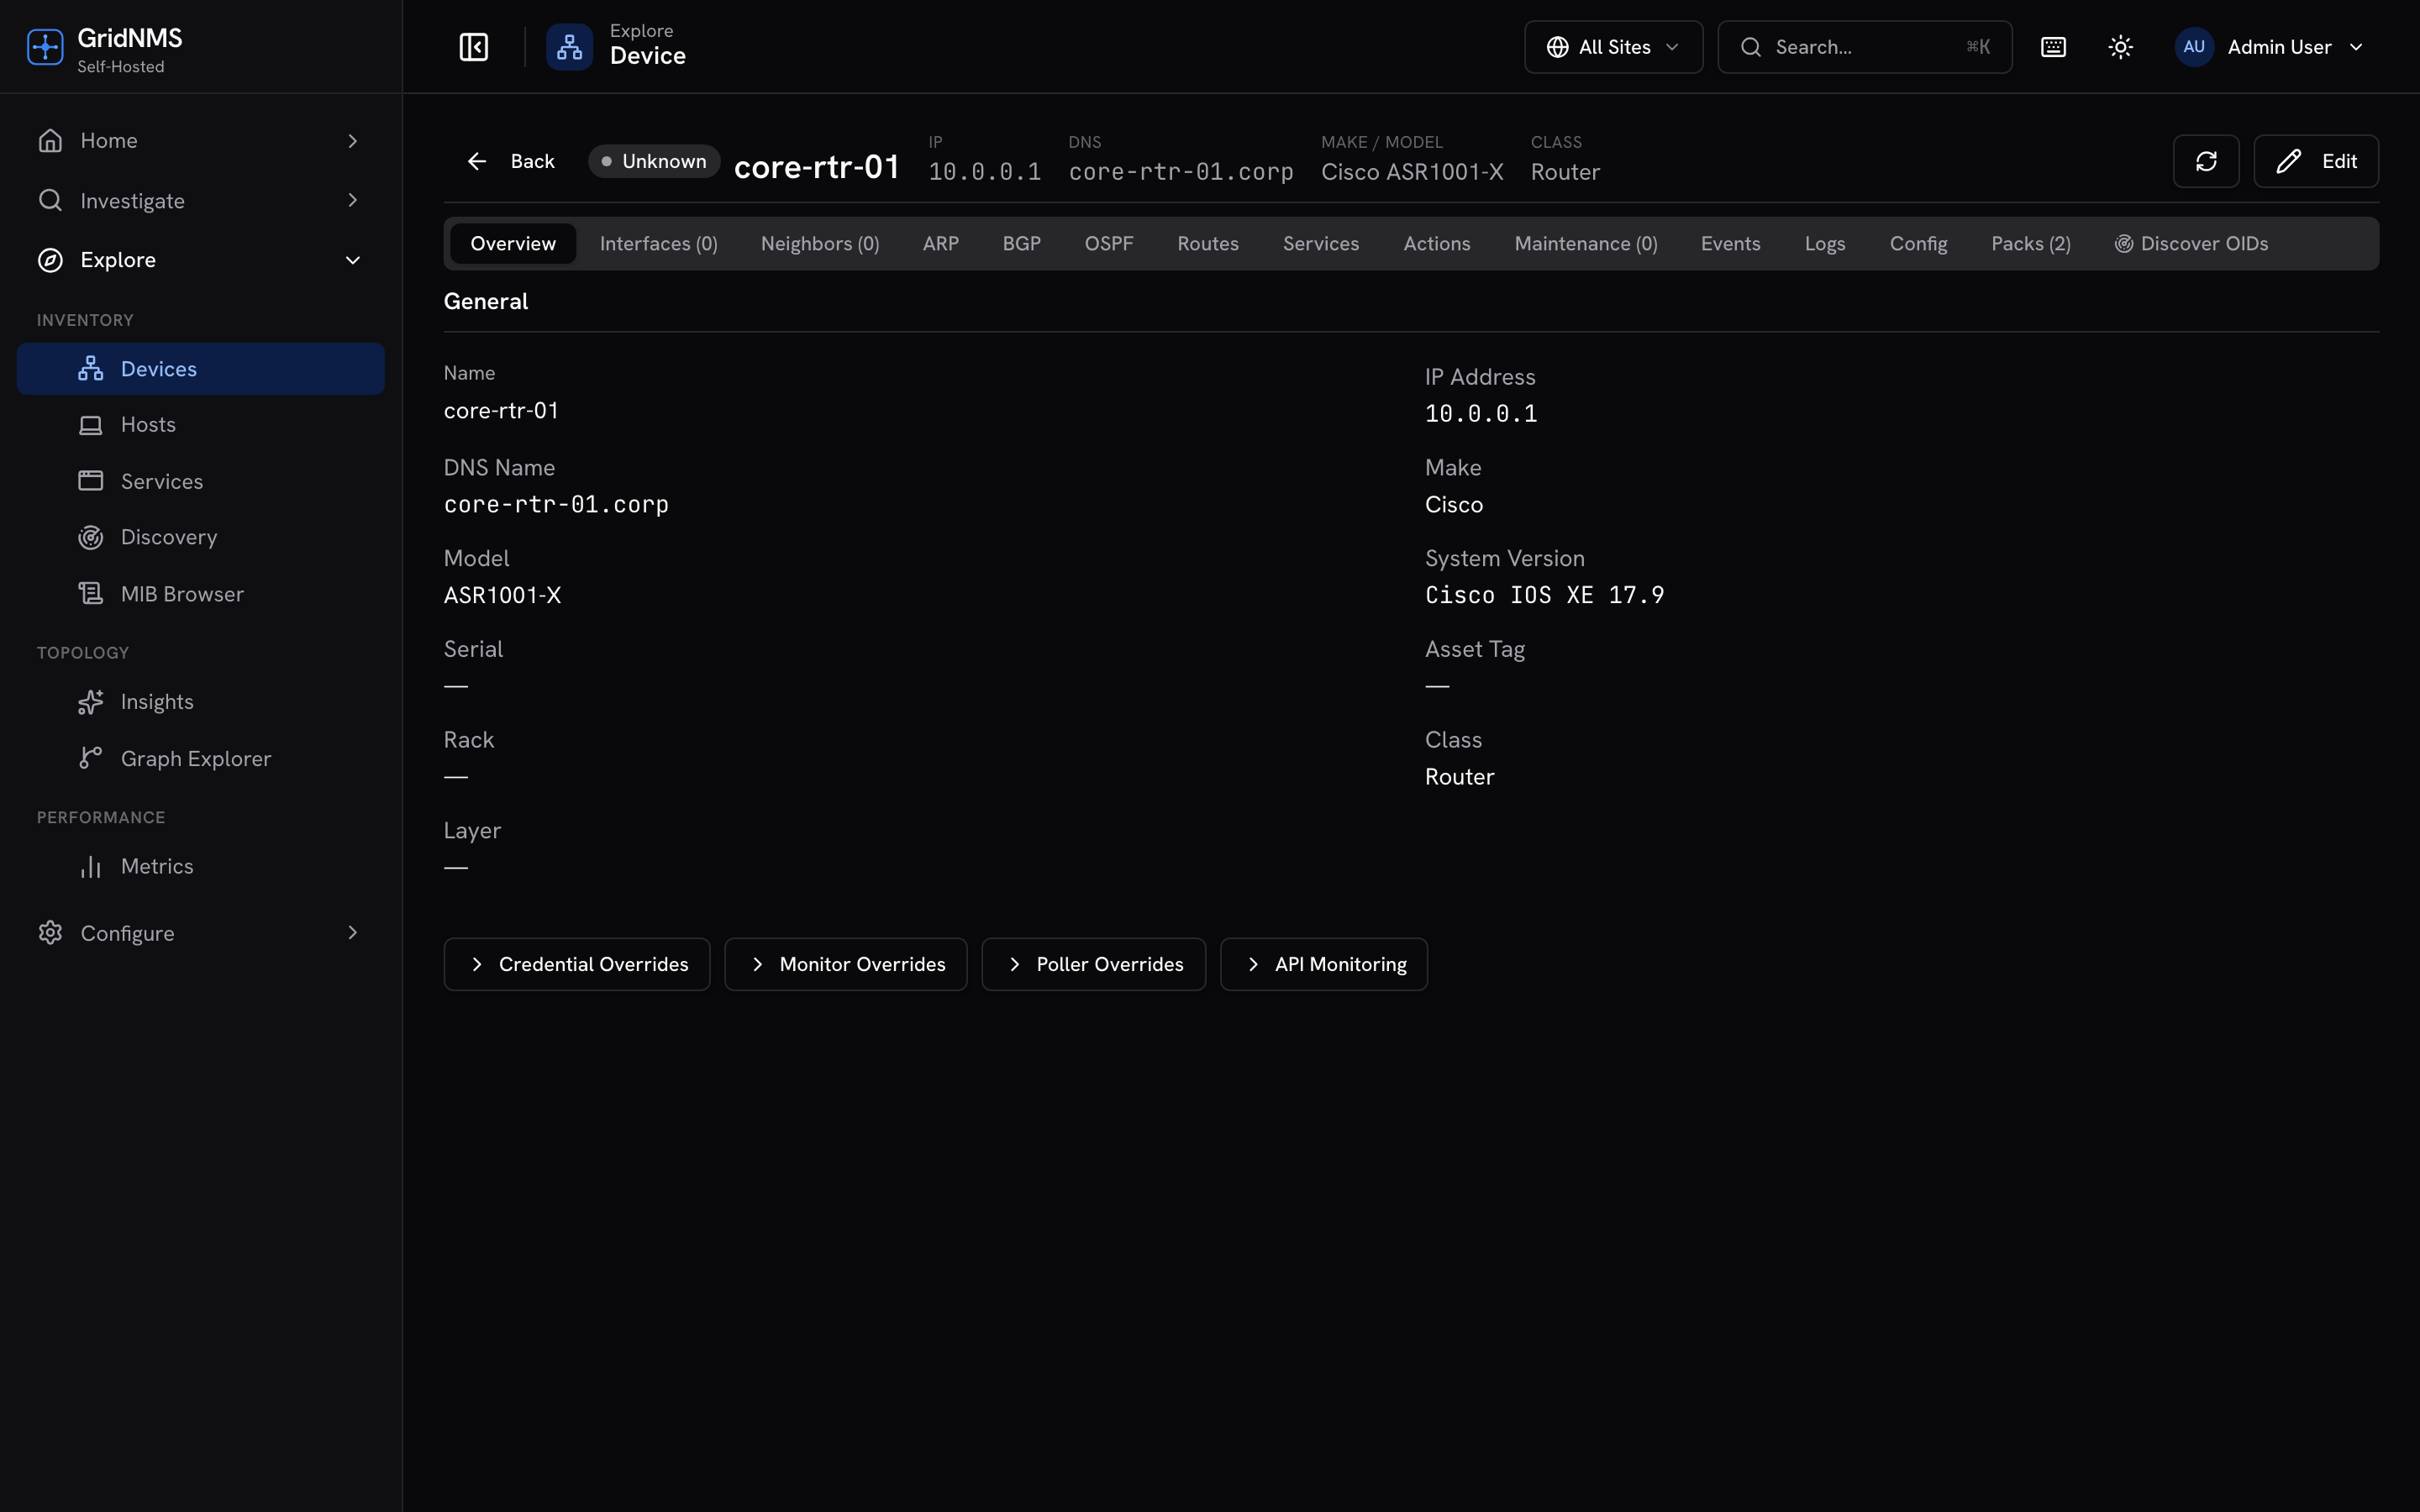Open keyboard shortcuts icon in the top bar
The width and height of the screenshot is (2420, 1512).
pyautogui.click(x=2053, y=47)
